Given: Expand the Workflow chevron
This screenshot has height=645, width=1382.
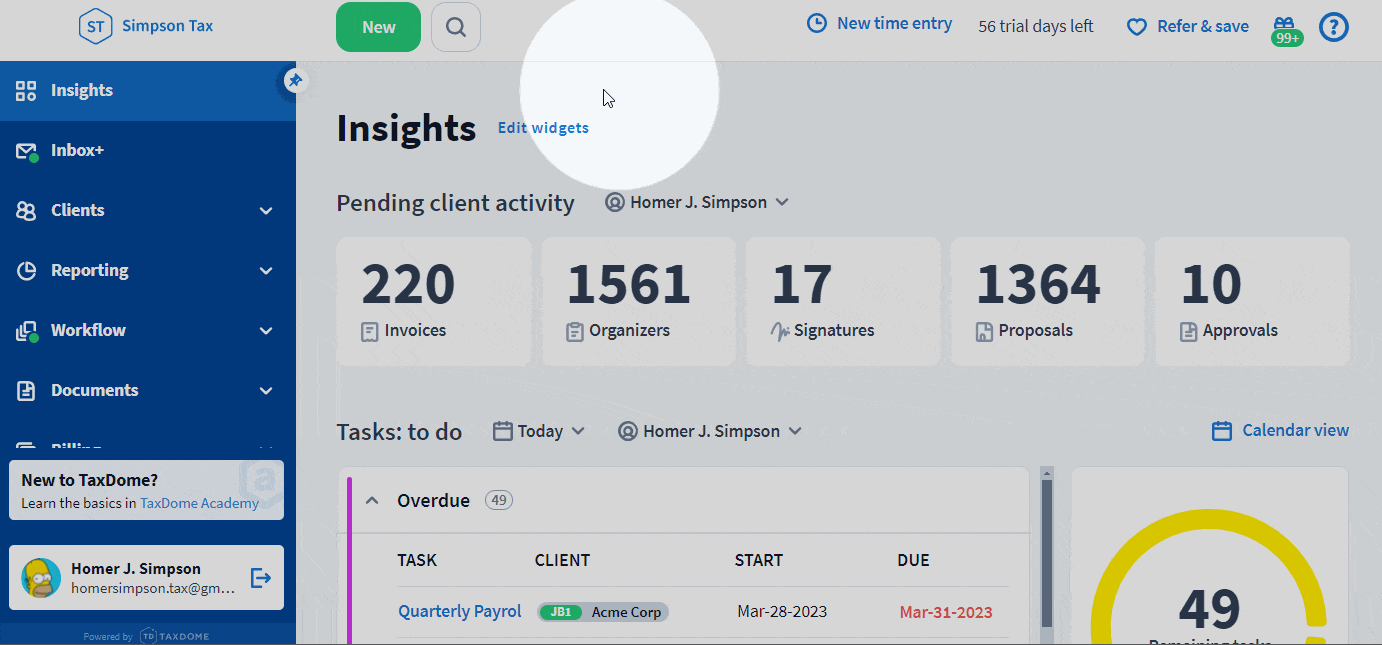Looking at the screenshot, I should tap(266, 331).
